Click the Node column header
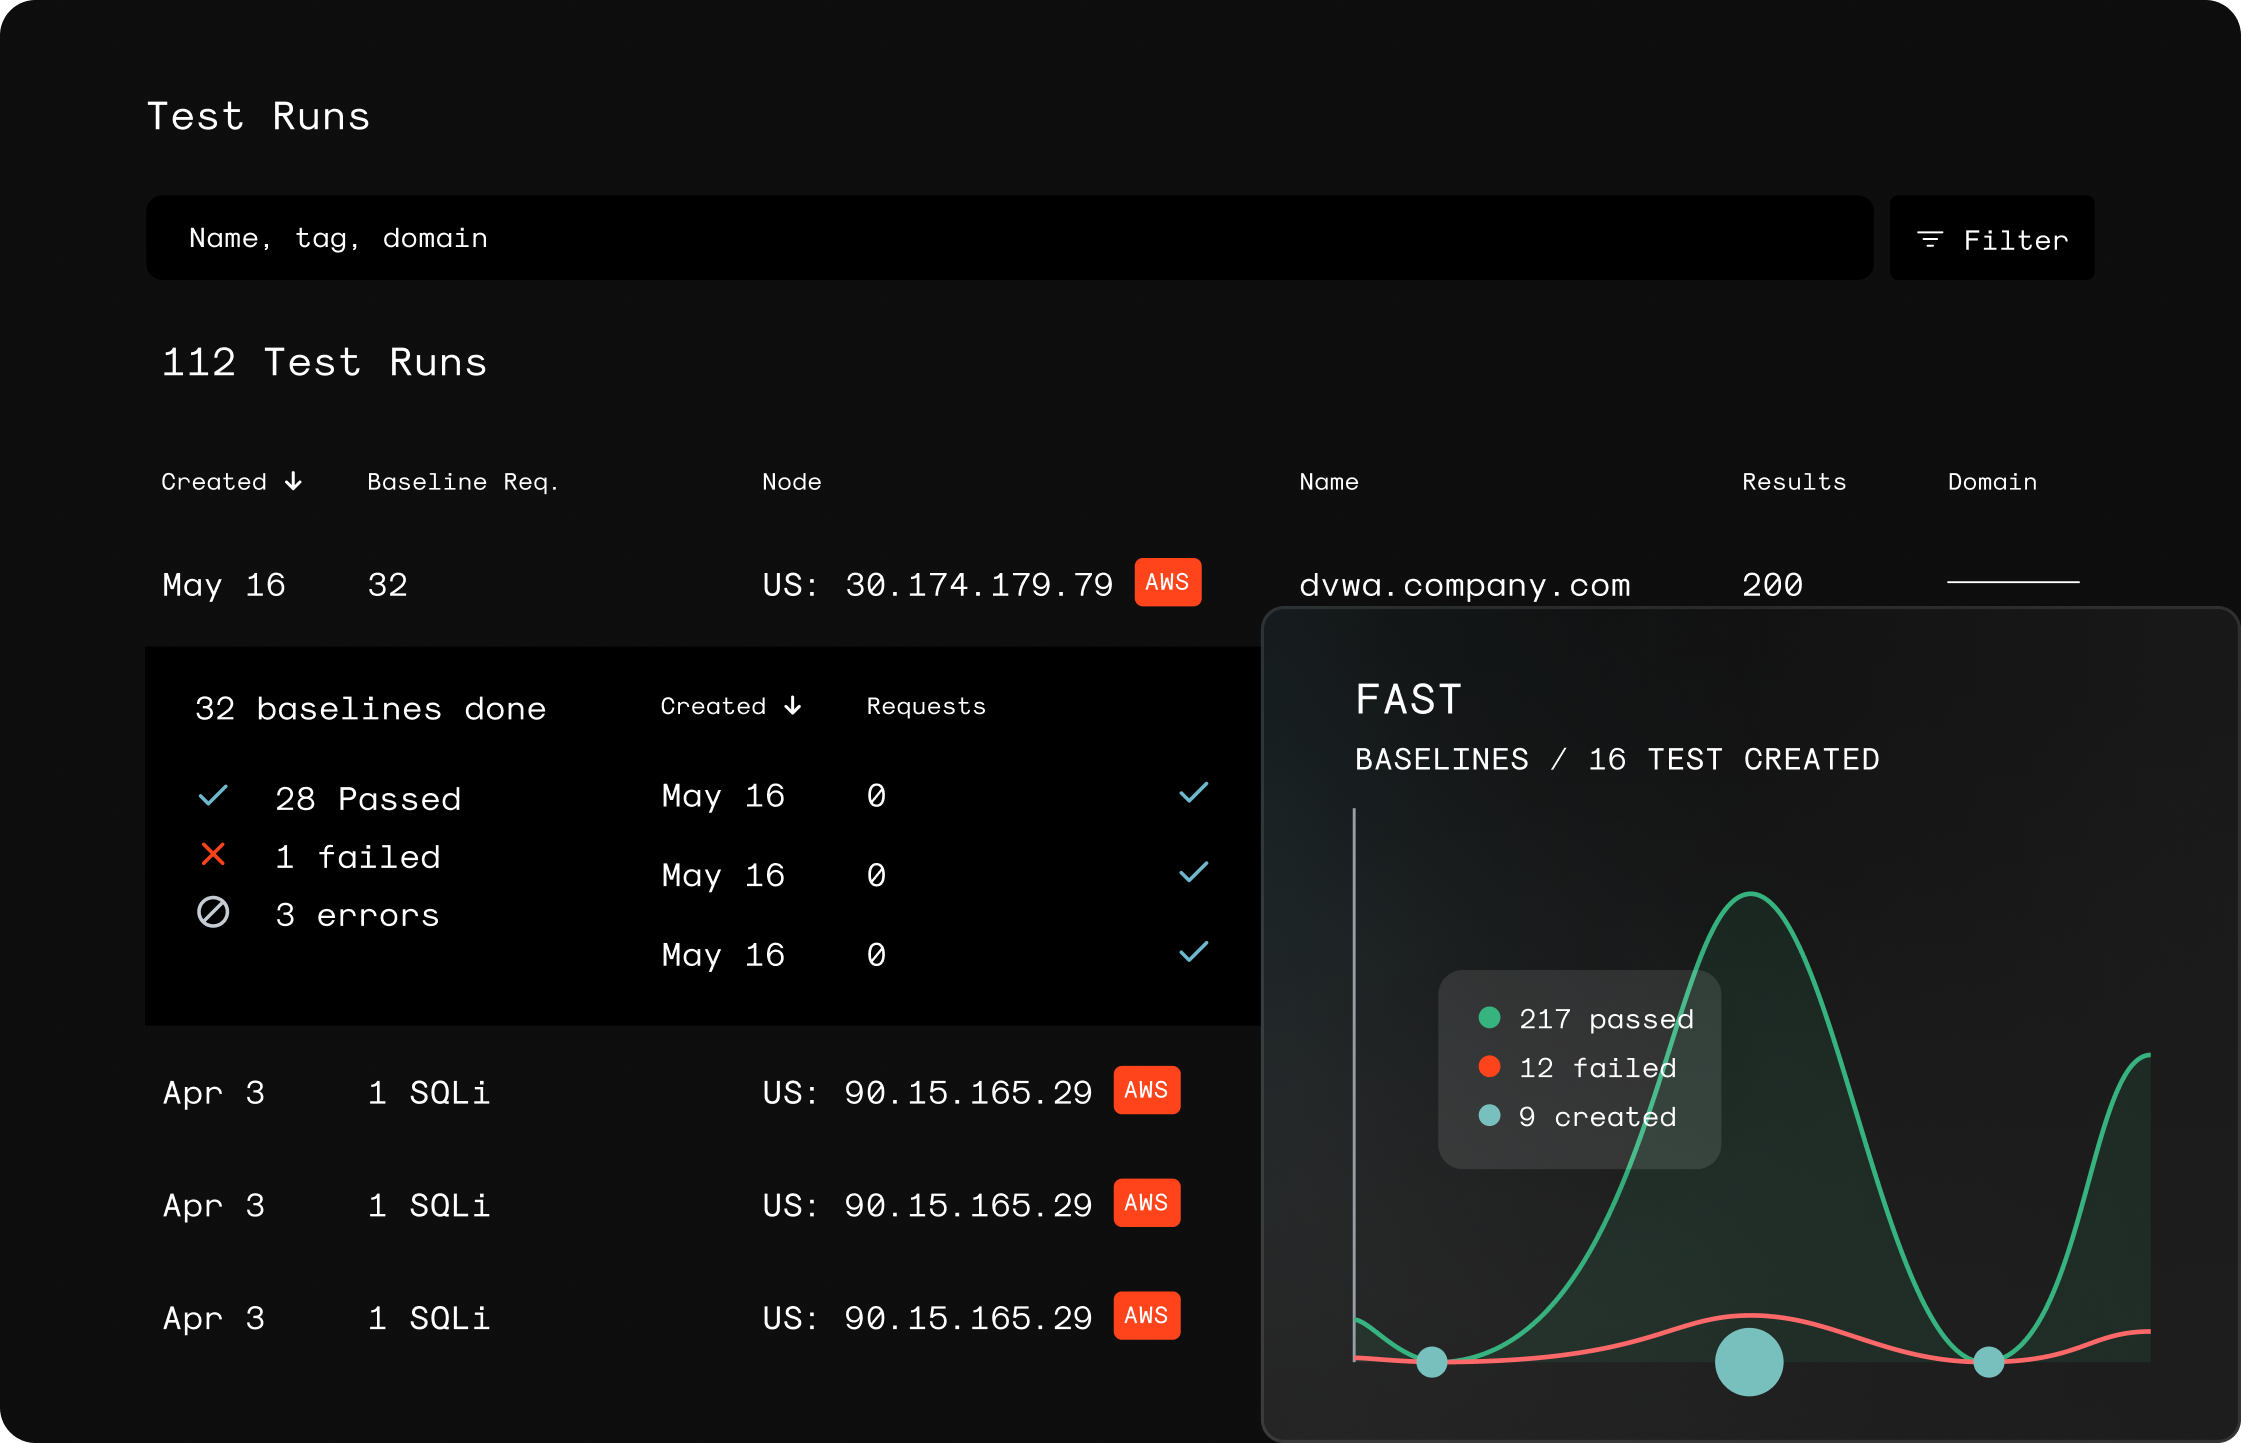 [791, 482]
